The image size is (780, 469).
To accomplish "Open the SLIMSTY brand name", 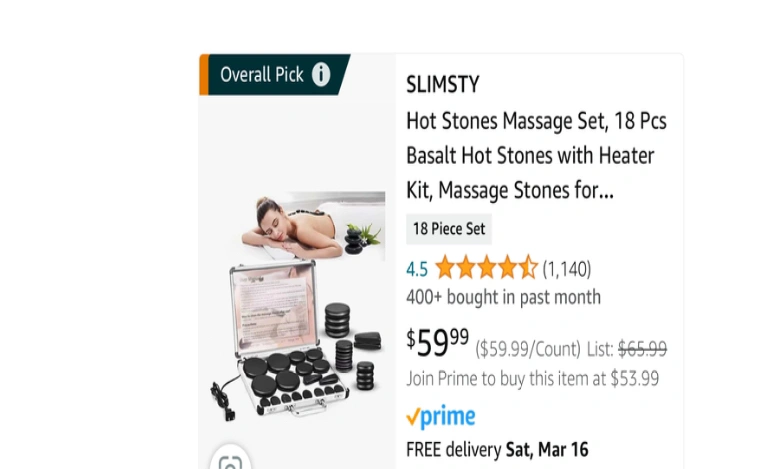I will 443,84.
